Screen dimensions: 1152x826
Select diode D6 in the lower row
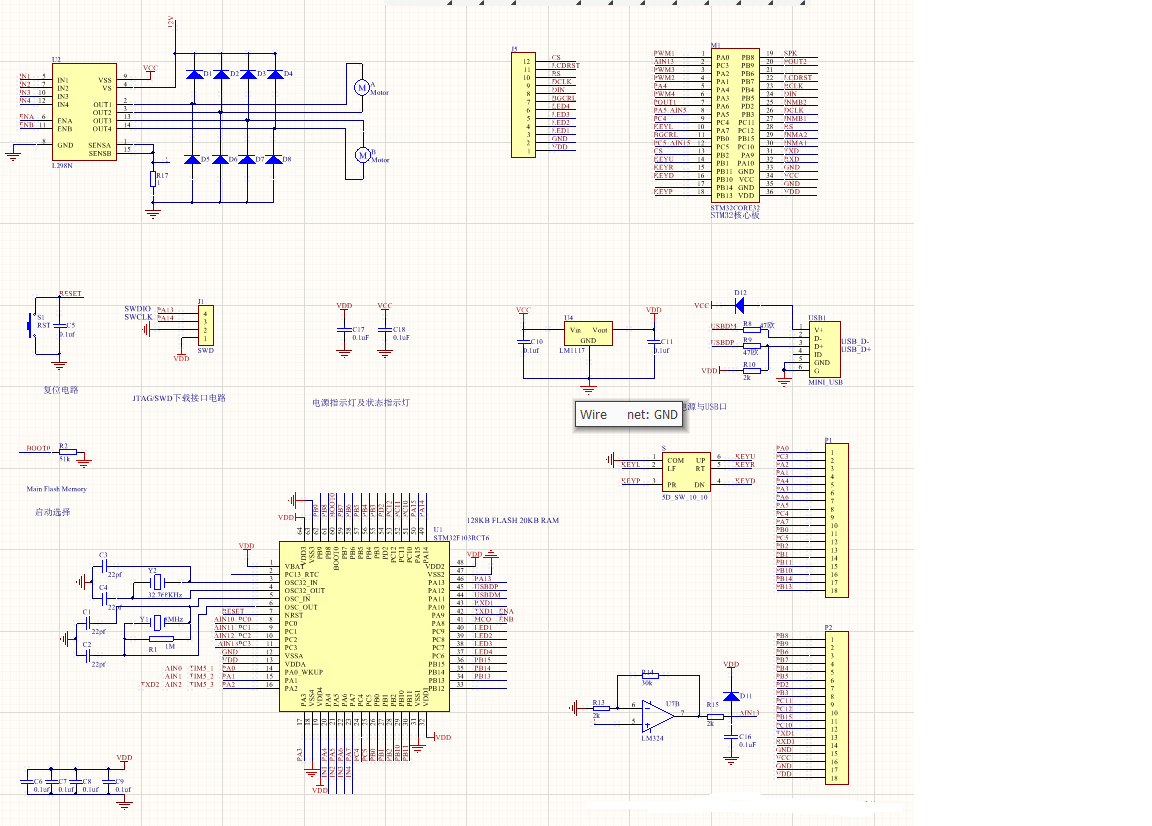(x=220, y=159)
